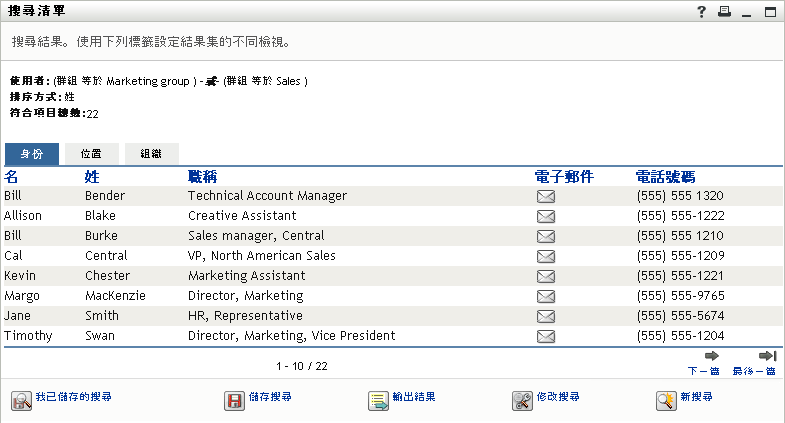
Task: Click the 電子郵件 column header
Action: click(x=564, y=176)
